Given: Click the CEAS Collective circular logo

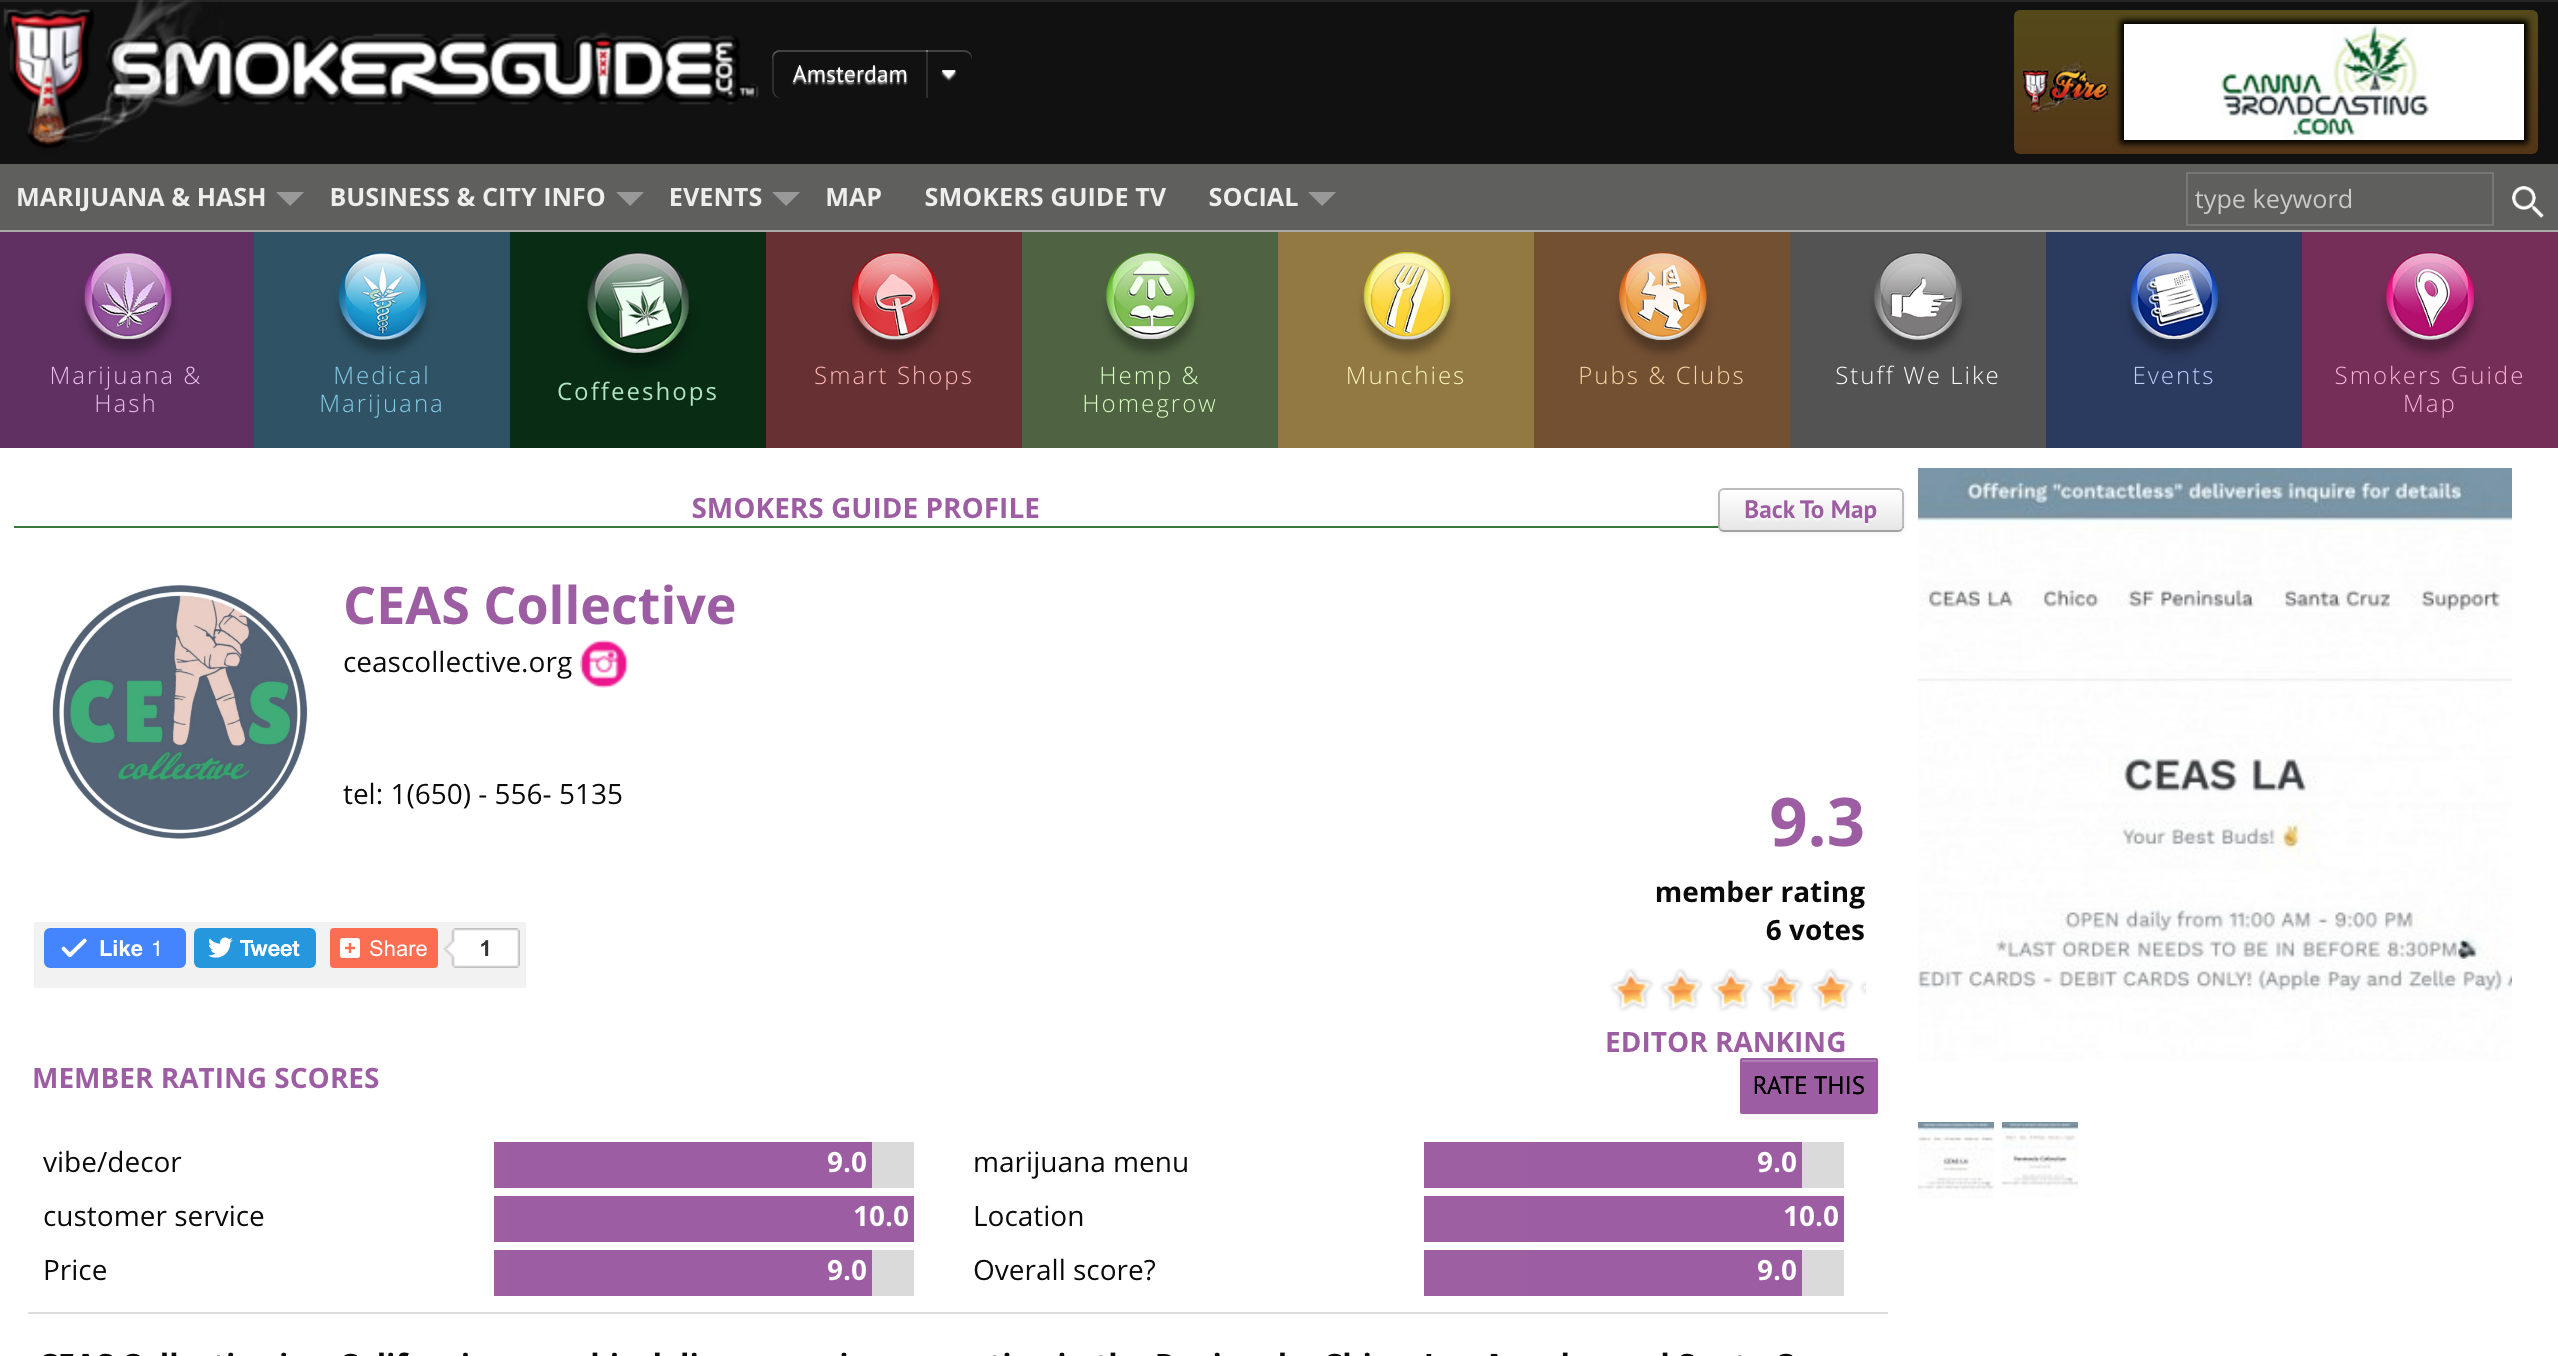Looking at the screenshot, I should (180, 712).
